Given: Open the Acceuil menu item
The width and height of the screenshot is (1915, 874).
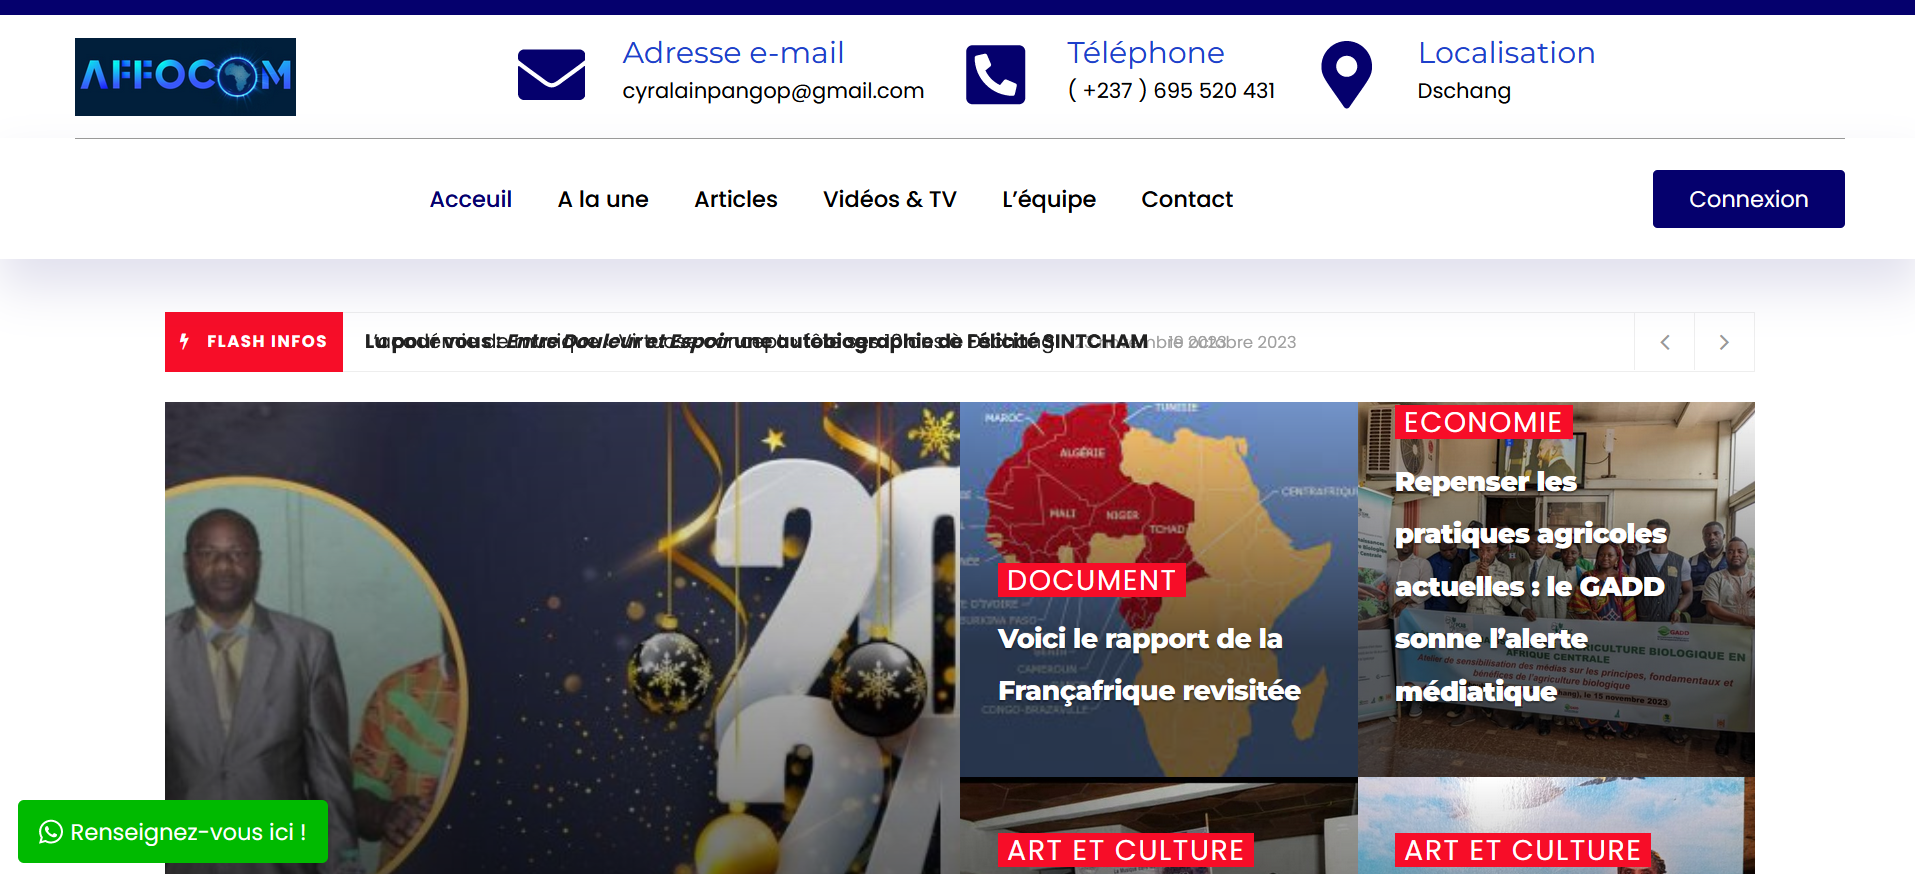Looking at the screenshot, I should click(471, 199).
